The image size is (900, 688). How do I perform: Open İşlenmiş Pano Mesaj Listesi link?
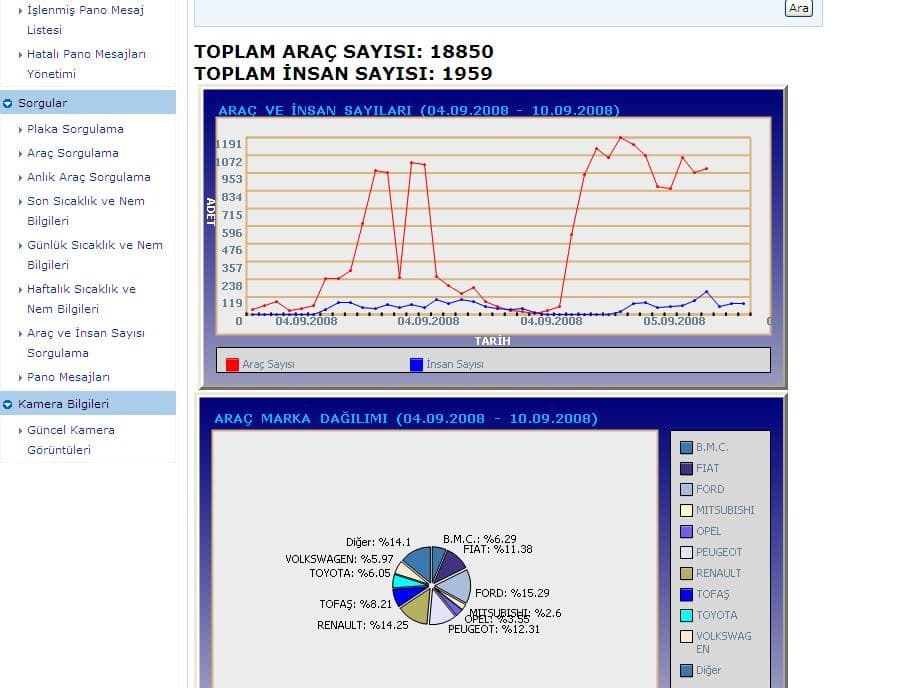pos(85,20)
